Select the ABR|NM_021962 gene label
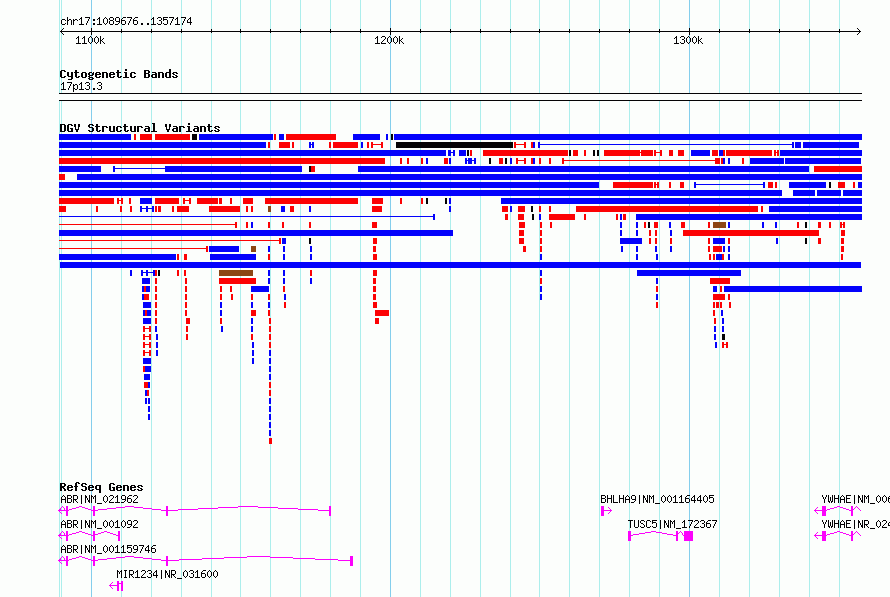890x597 pixels. [99, 499]
